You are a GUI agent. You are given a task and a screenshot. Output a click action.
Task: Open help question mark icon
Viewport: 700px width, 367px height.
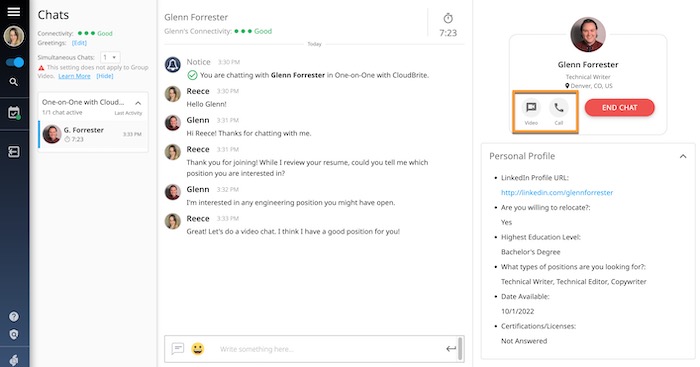tap(14, 317)
